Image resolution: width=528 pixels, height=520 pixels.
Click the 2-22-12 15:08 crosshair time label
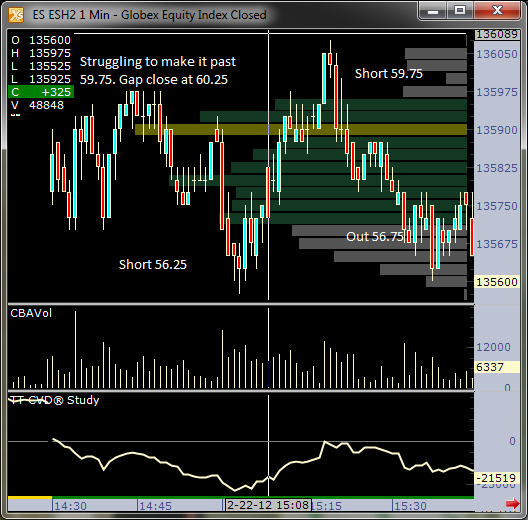[x=268, y=505]
